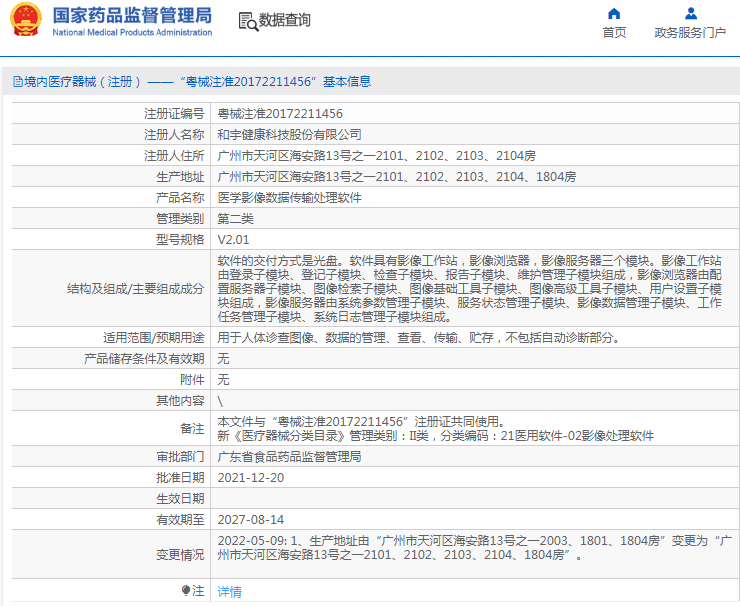
Task: Click the 批准日期 row label
Action: point(180,478)
